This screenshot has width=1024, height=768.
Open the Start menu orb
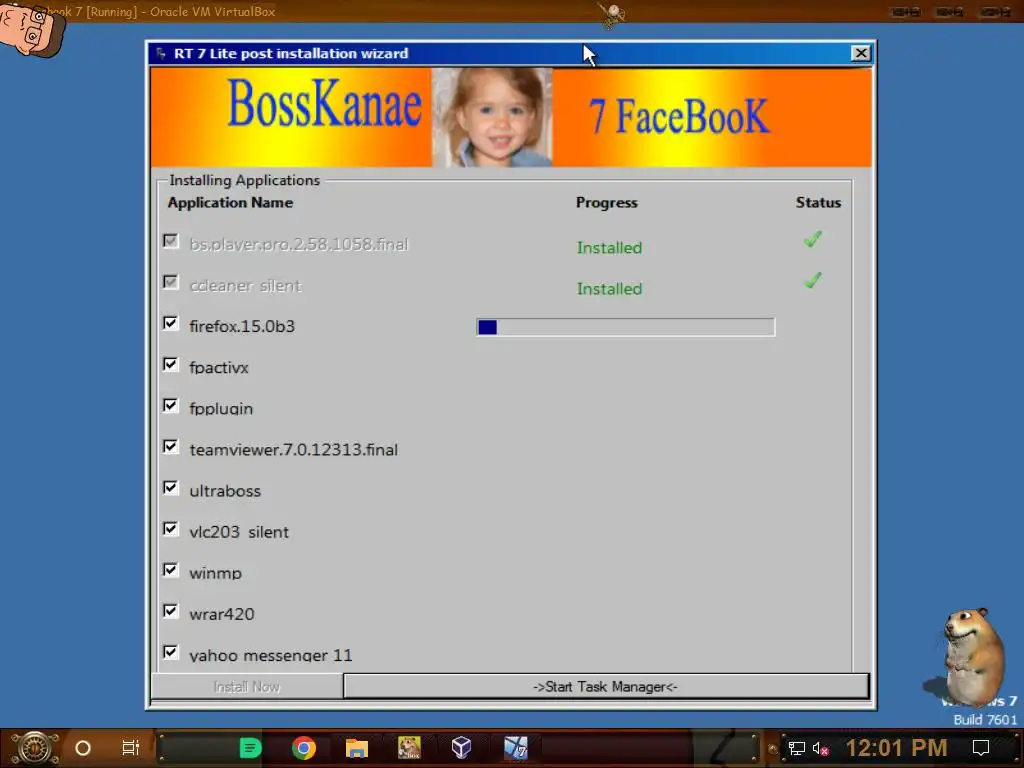[x=35, y=748]
